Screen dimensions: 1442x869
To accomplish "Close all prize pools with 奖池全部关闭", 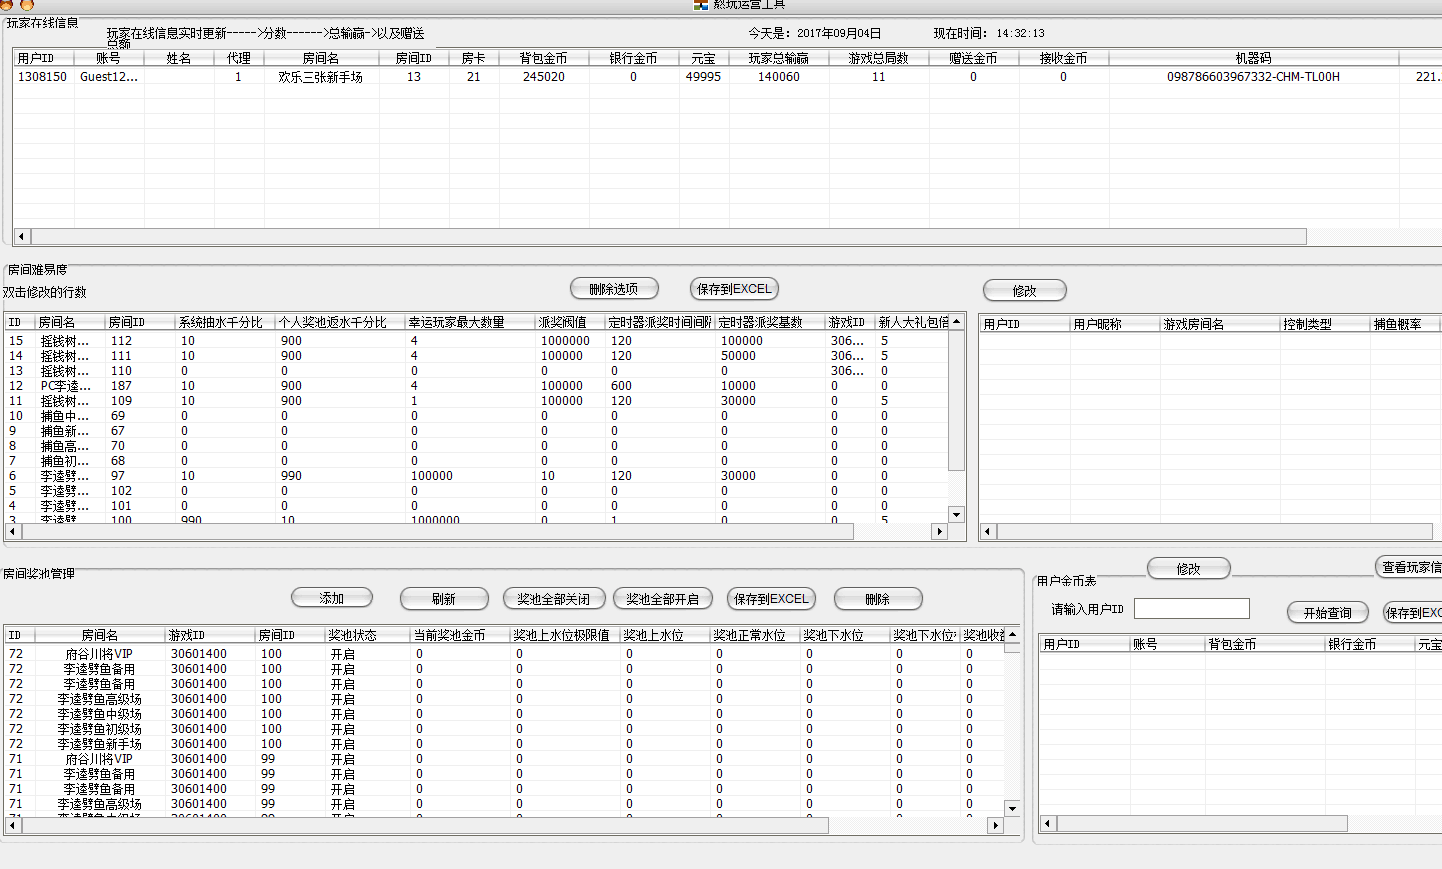I will 554,599.
